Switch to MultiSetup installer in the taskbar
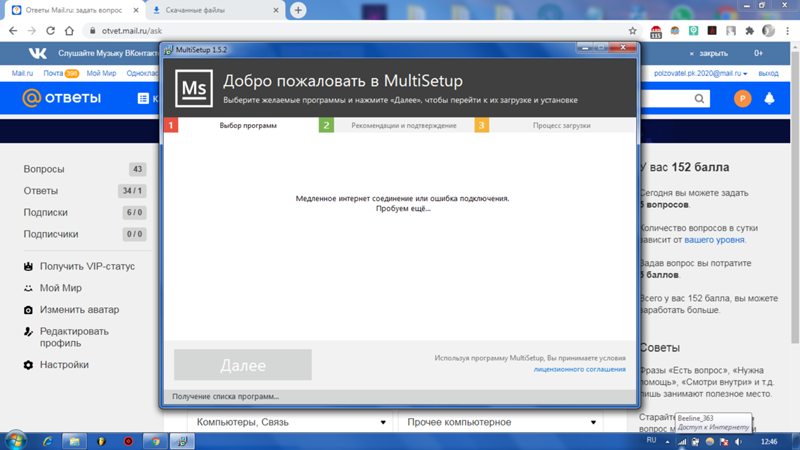The image size is (800, 450). 182,441
